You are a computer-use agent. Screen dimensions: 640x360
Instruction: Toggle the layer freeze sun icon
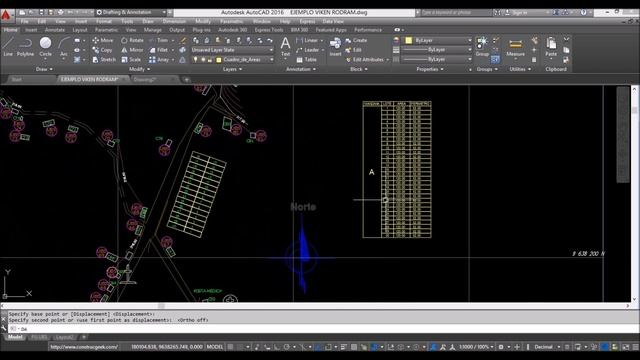203,60
